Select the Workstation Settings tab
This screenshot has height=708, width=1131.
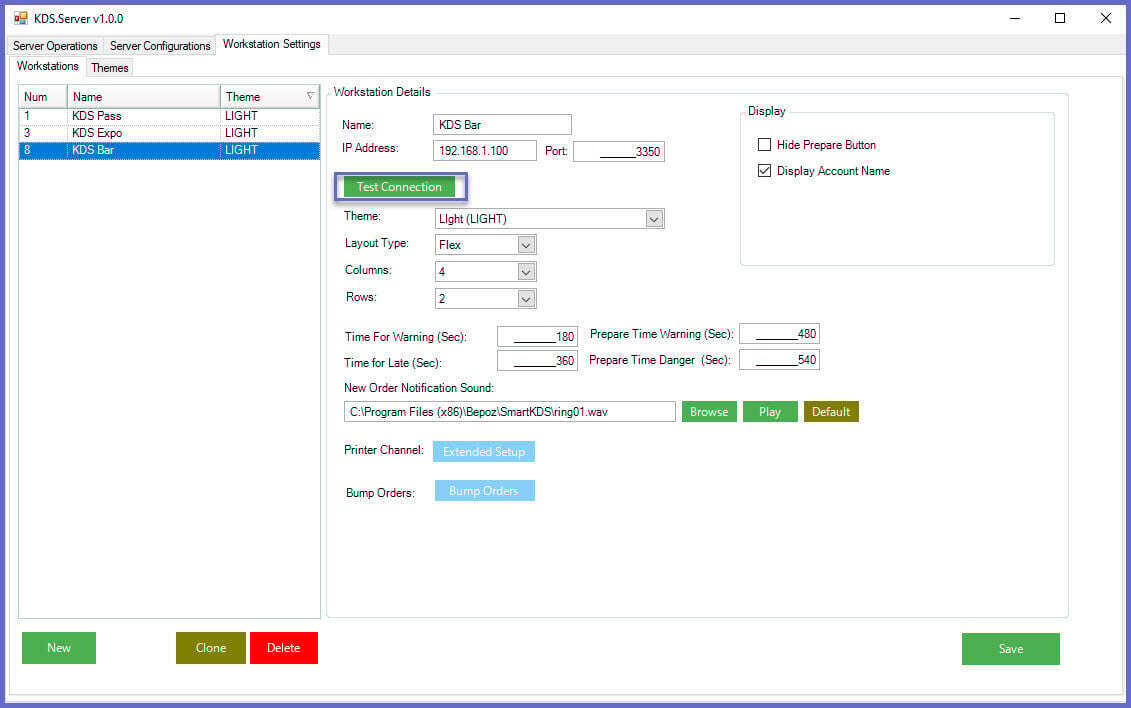pyautogui.click(x=272, y=44)
